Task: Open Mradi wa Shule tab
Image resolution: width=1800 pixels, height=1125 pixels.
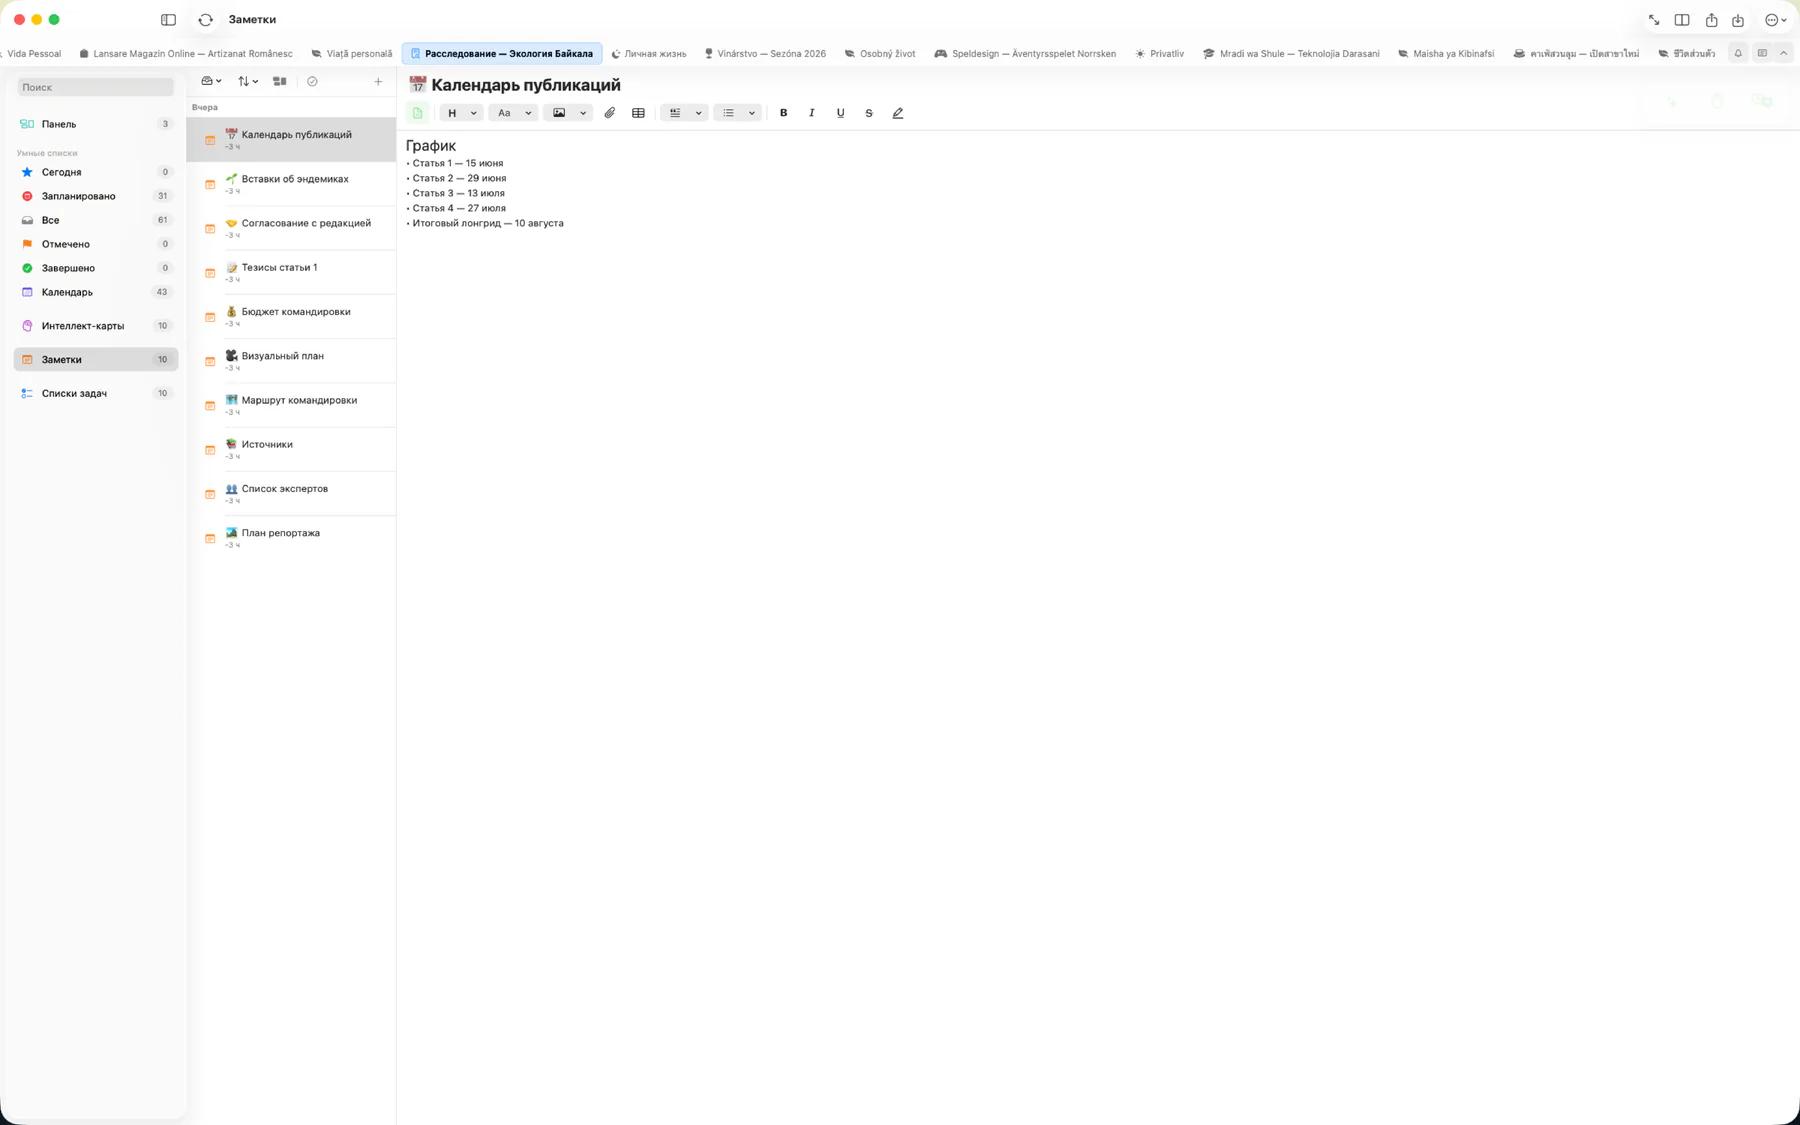Action: (1291, 54)
